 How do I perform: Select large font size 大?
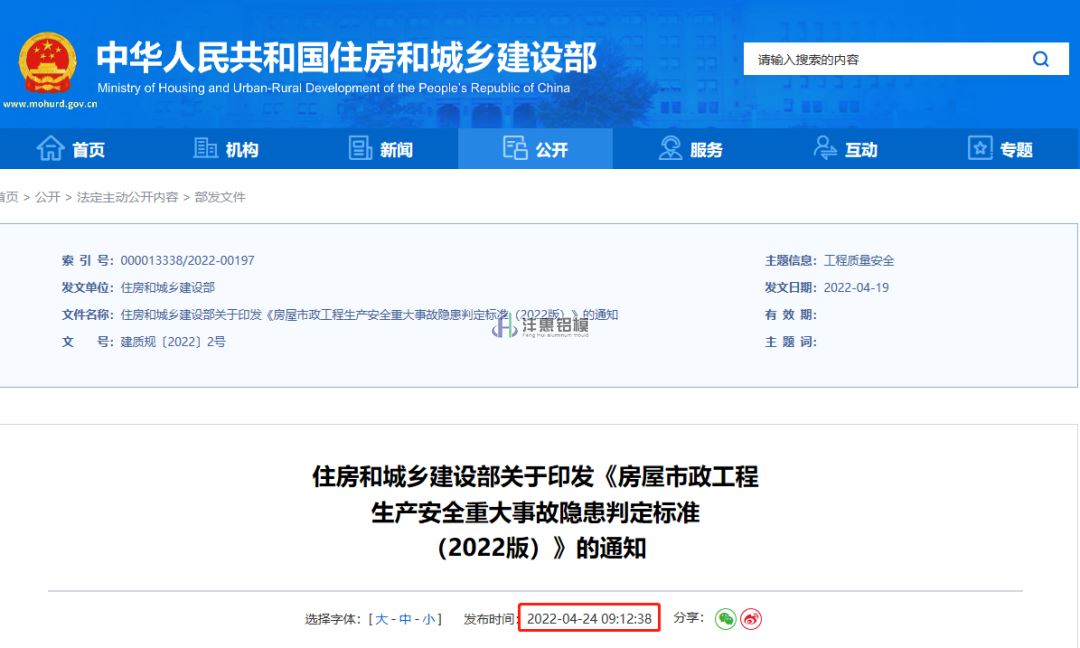pyautogui.click(x=381, y=619)
